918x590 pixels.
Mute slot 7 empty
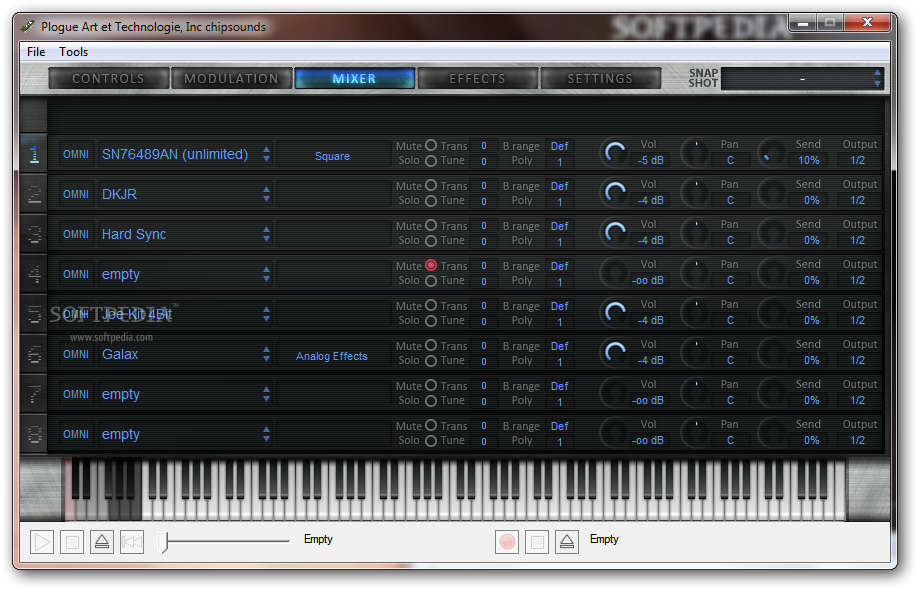point(431,385)
